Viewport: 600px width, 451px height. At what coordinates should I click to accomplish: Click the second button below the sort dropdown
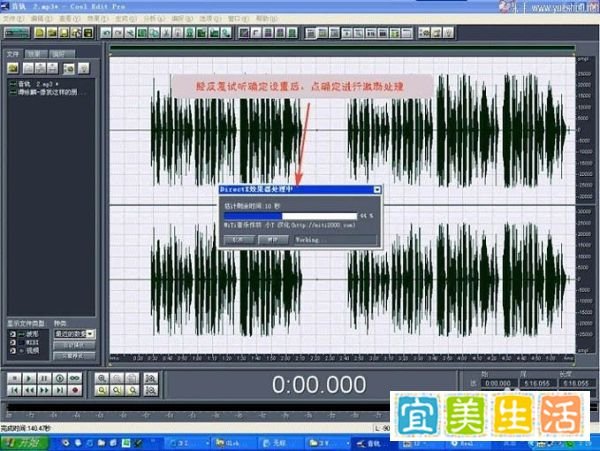coord(75,356)
